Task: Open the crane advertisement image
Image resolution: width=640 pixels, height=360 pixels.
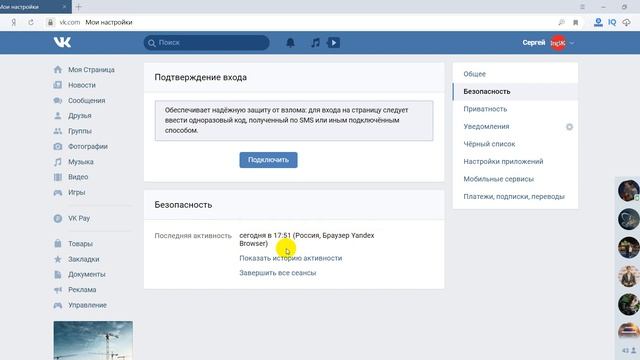Action: pos(93,340)
